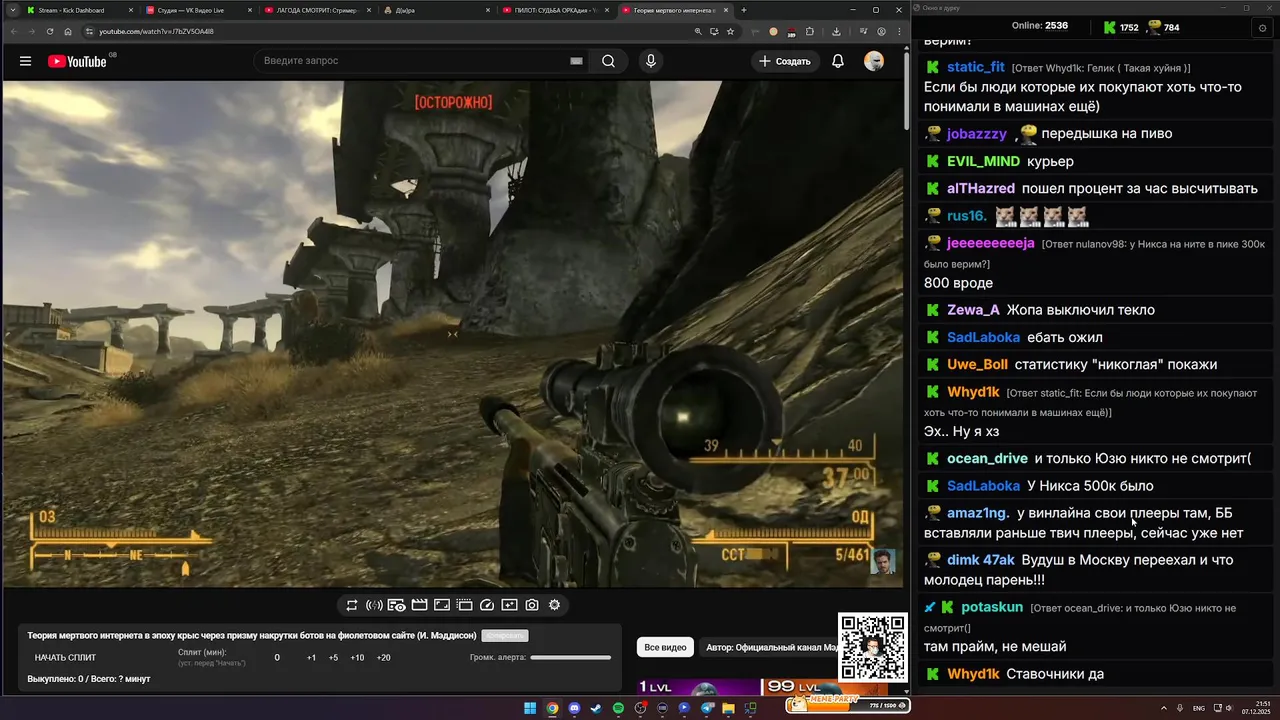Screen dimensions: 1280x720
Task: Select the Автор: Официальный канал chip
Action: 770,647
